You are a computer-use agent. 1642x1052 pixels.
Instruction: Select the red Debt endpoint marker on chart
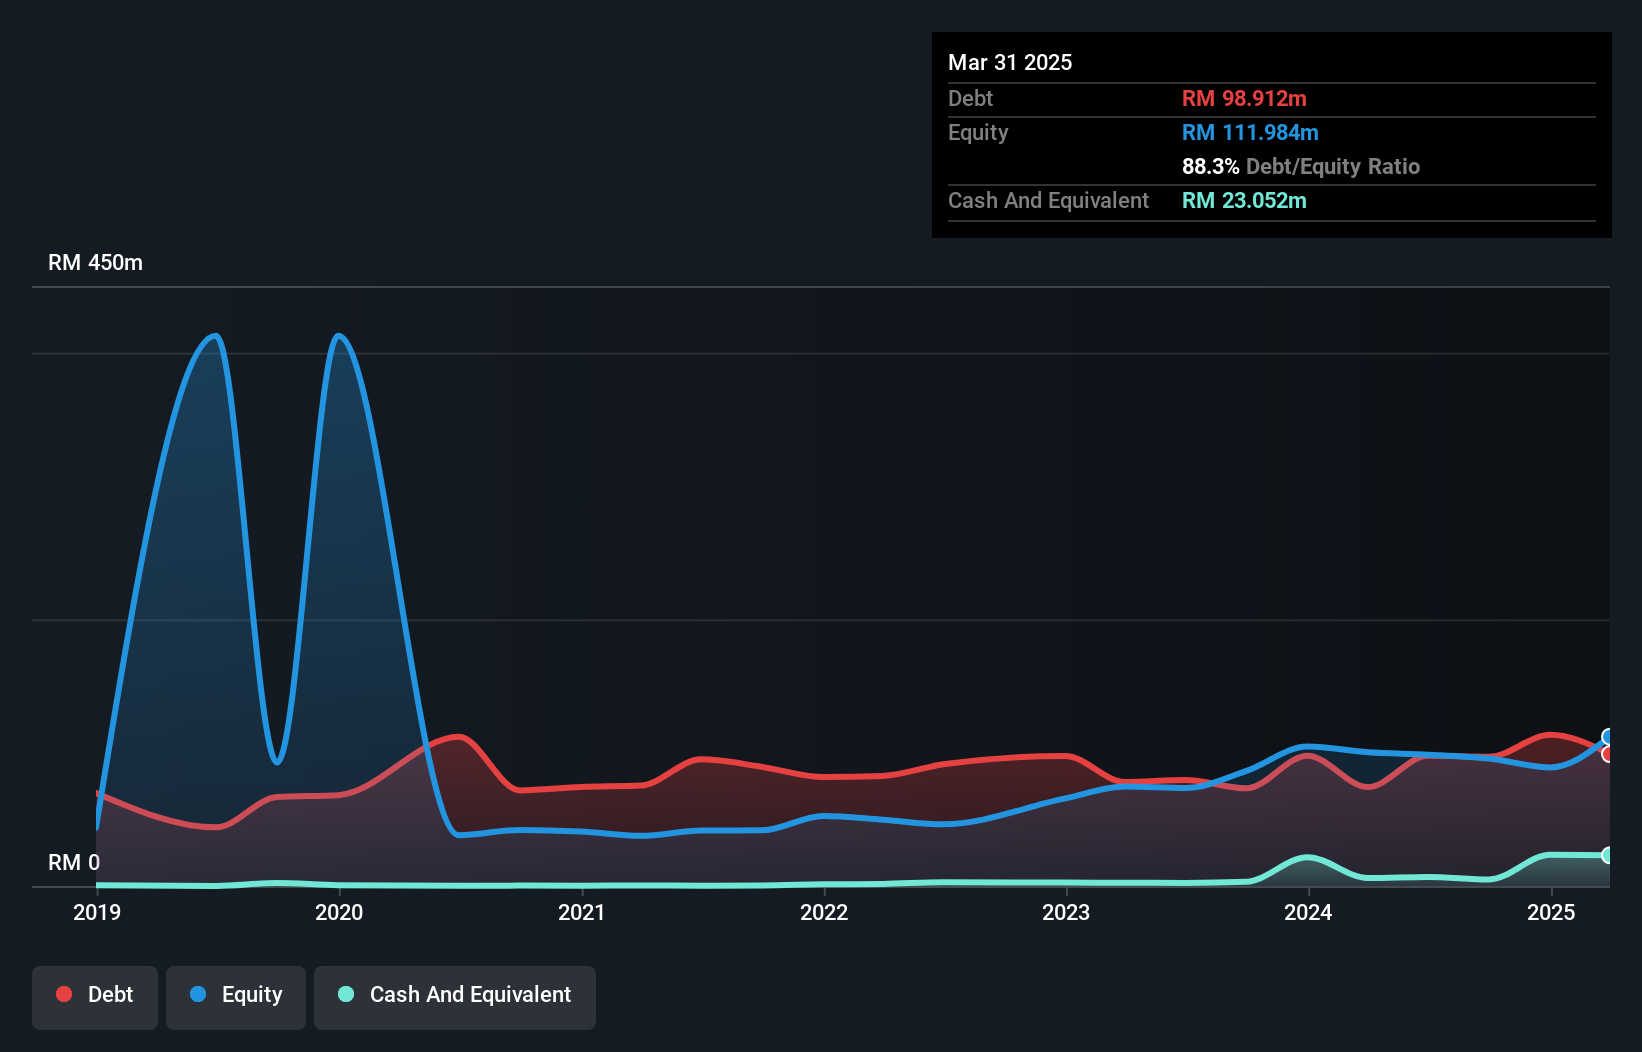pos(1608,753)
